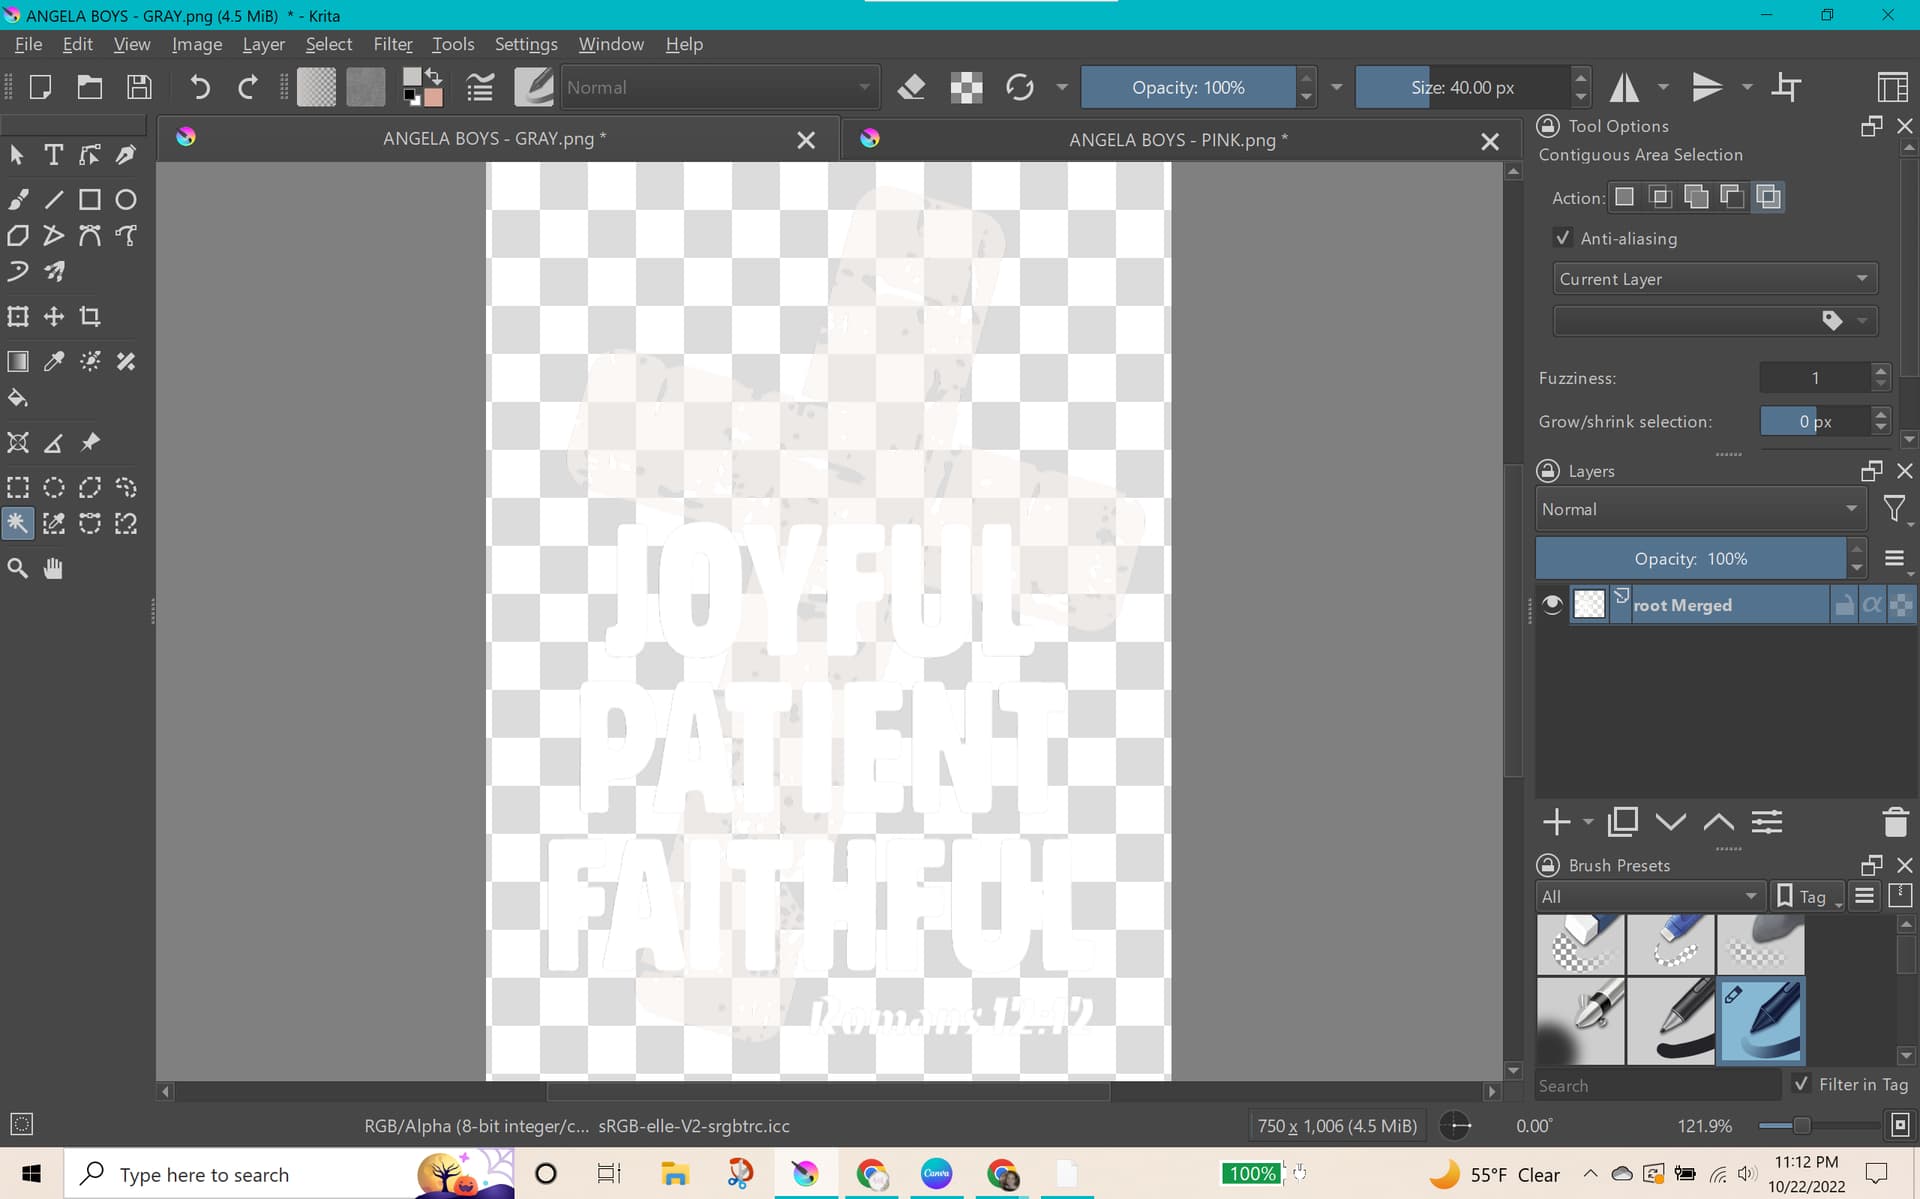
Task: Hide the root Merged layer
Action: coord(1552,605)
